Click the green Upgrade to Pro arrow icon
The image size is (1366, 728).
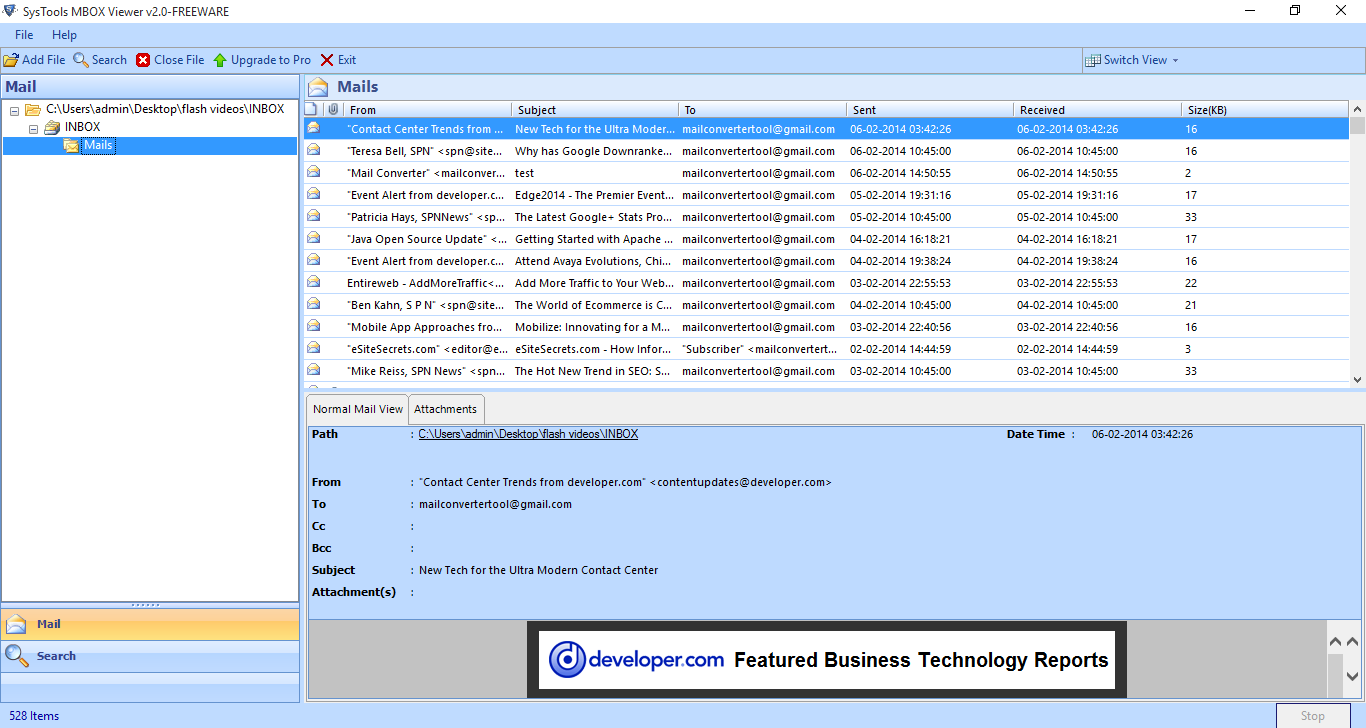pyautogui.click(x=220, y=60)
